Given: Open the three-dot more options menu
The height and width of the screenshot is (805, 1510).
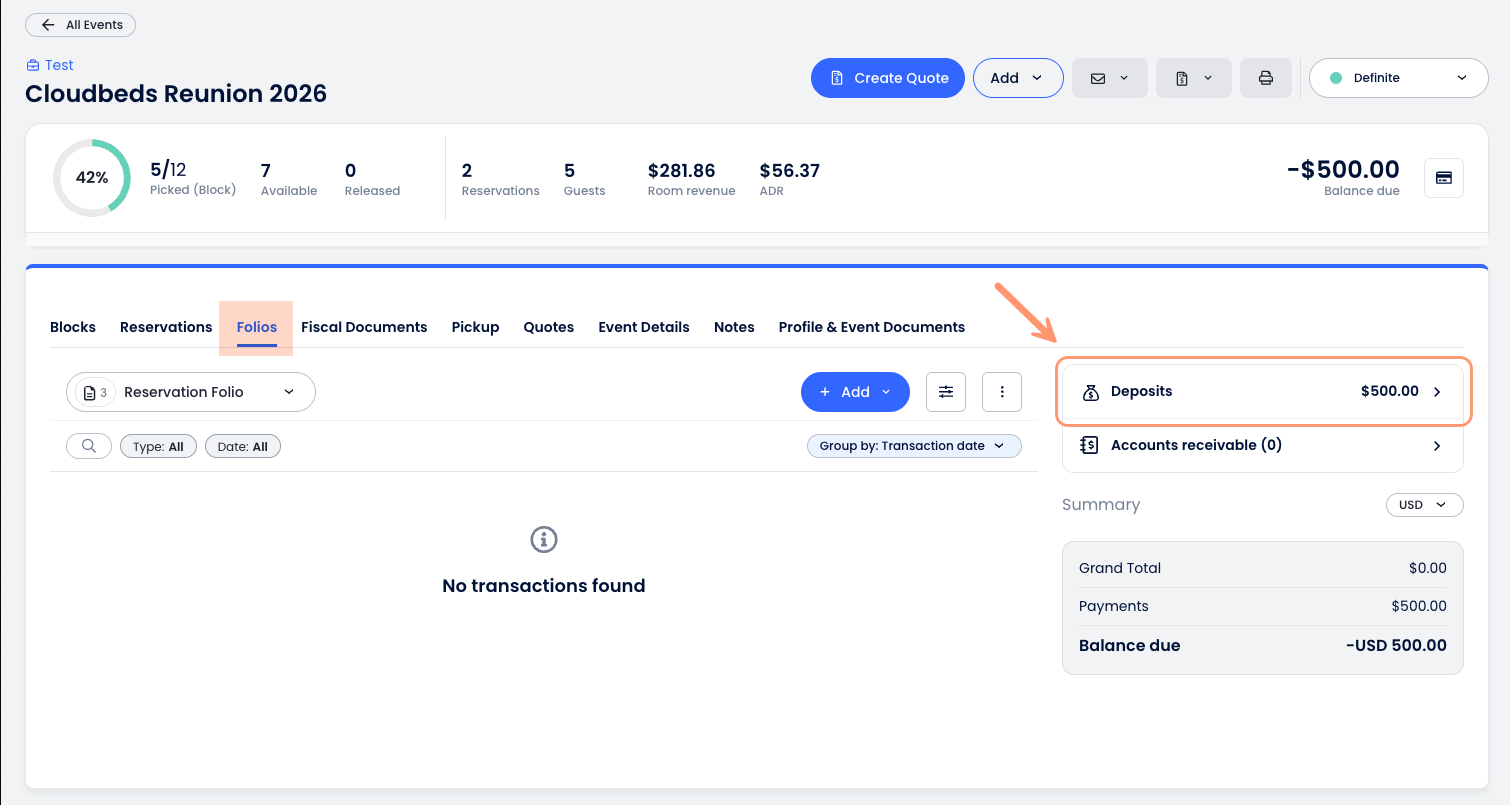Looking at the screenshot, I should click(1002, 392).
